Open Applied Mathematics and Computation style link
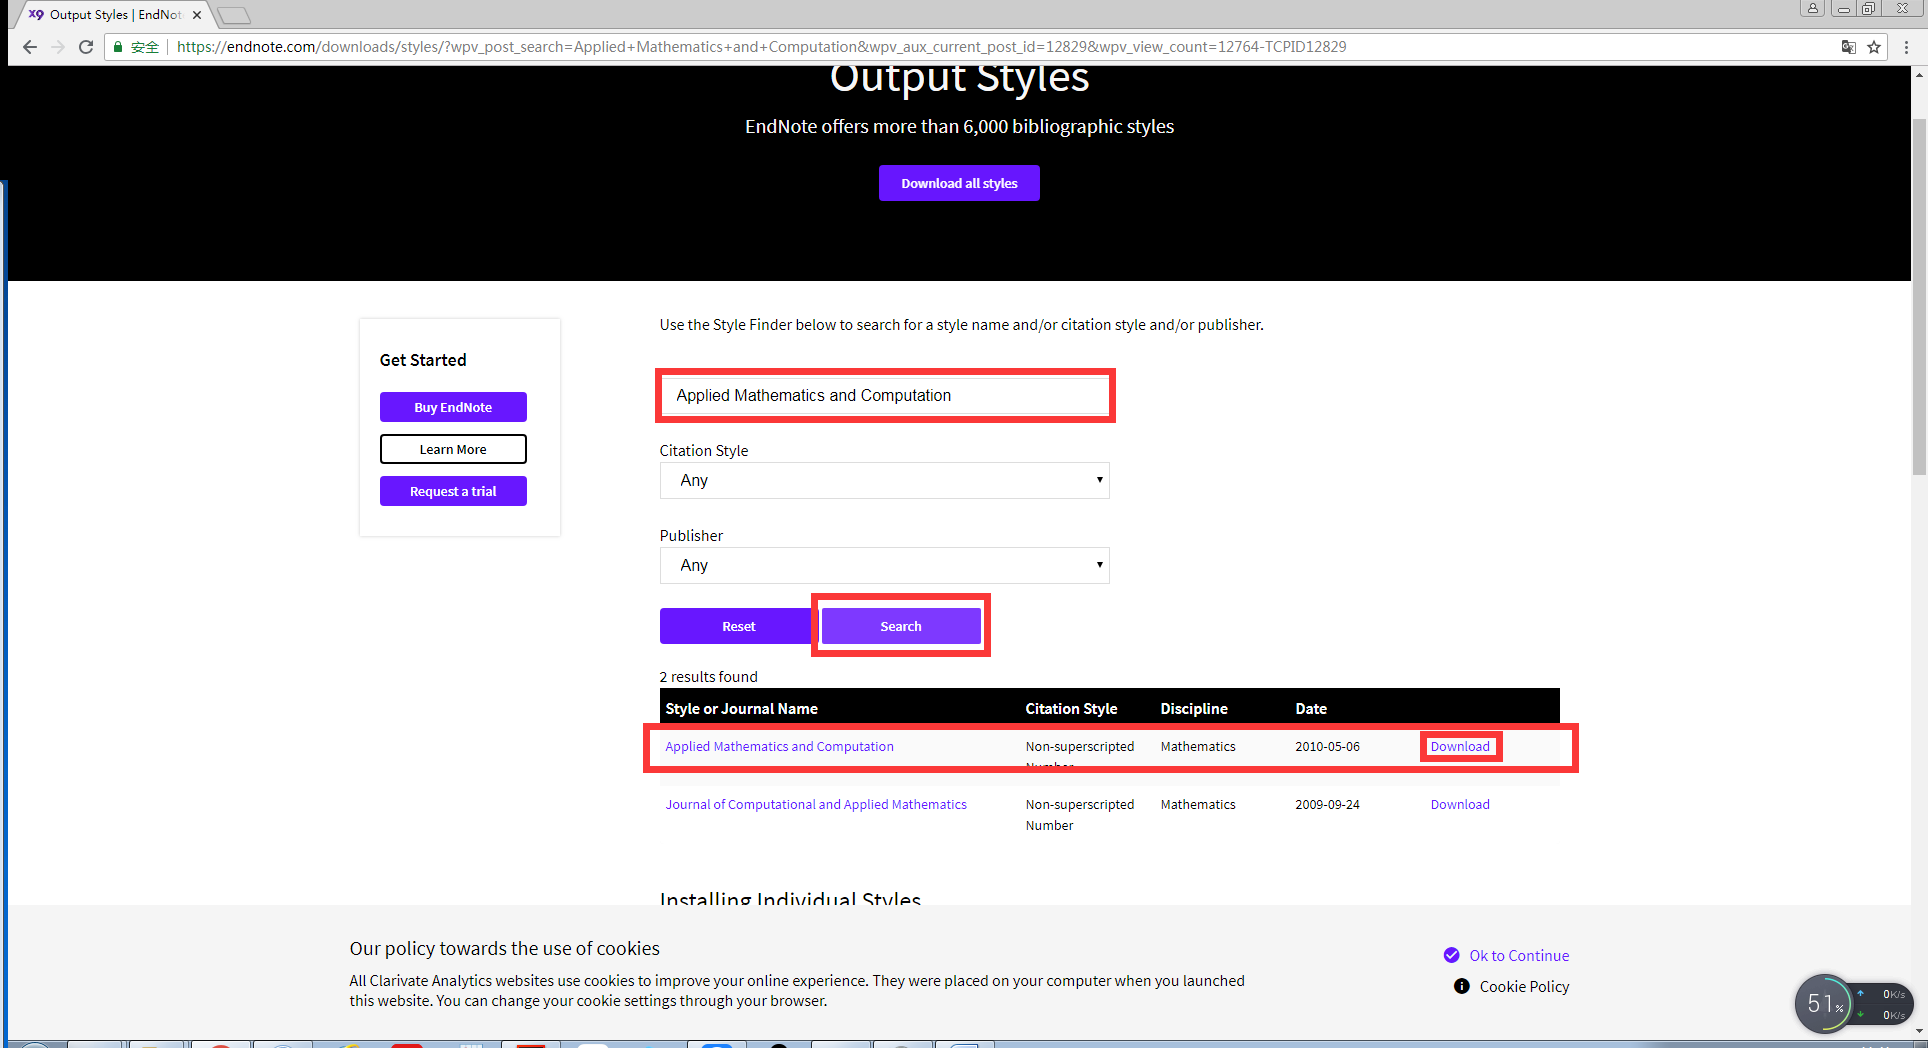 780,746
